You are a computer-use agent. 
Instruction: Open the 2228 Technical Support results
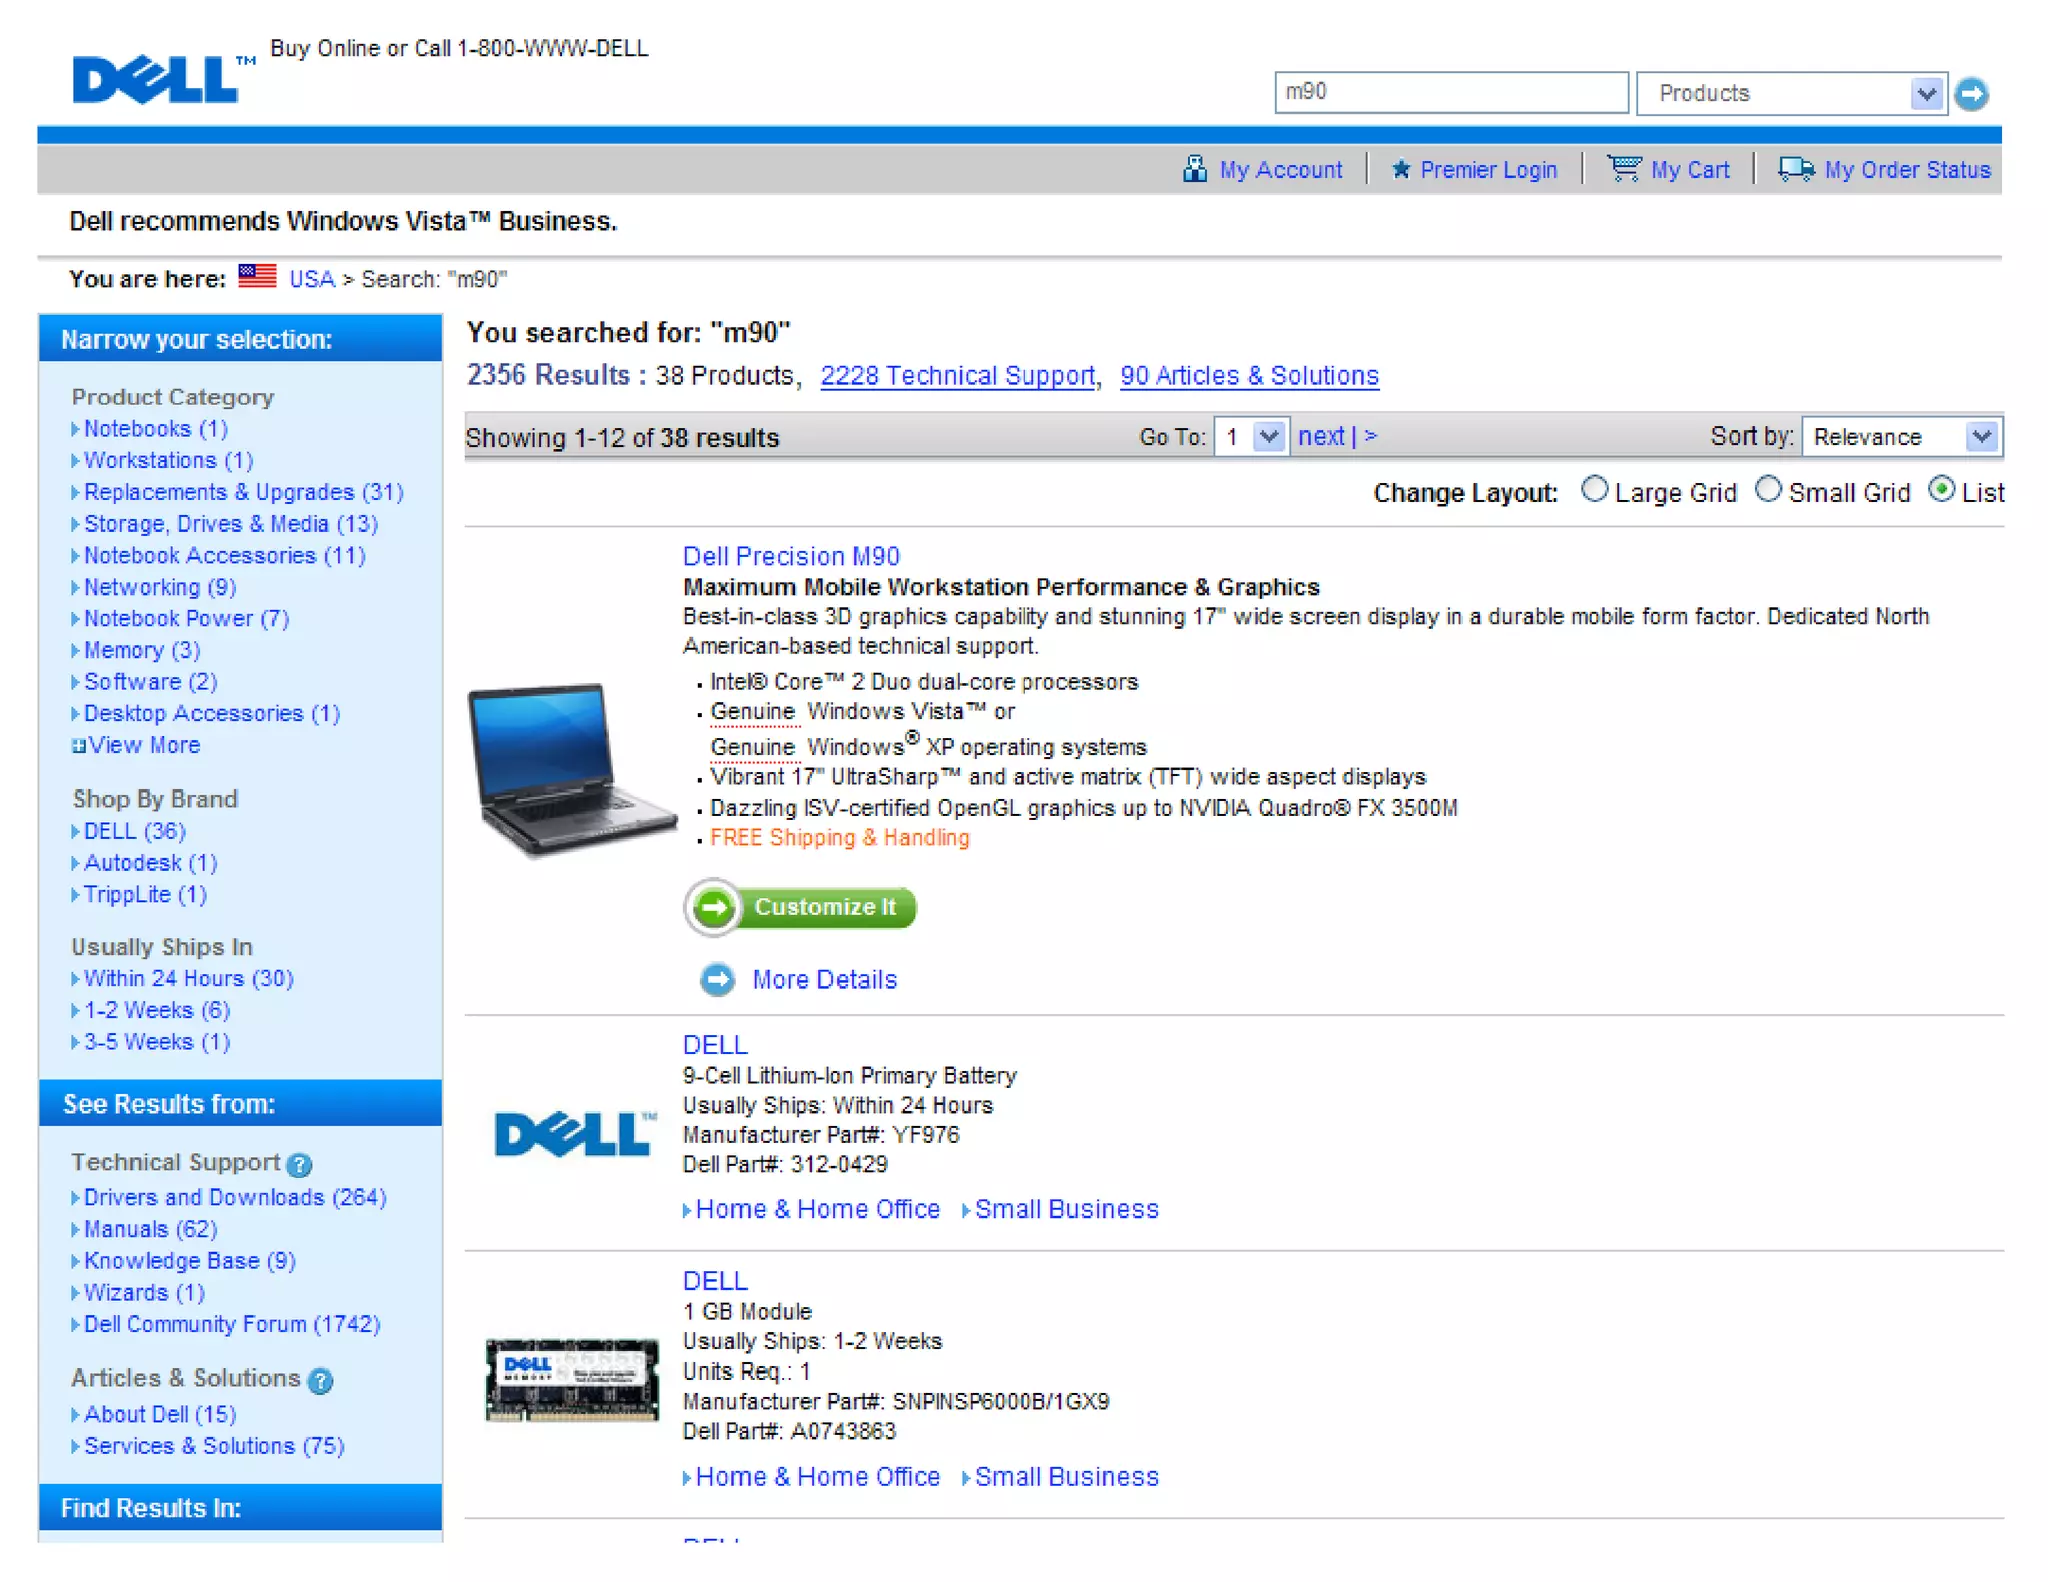tap(957, 376)
